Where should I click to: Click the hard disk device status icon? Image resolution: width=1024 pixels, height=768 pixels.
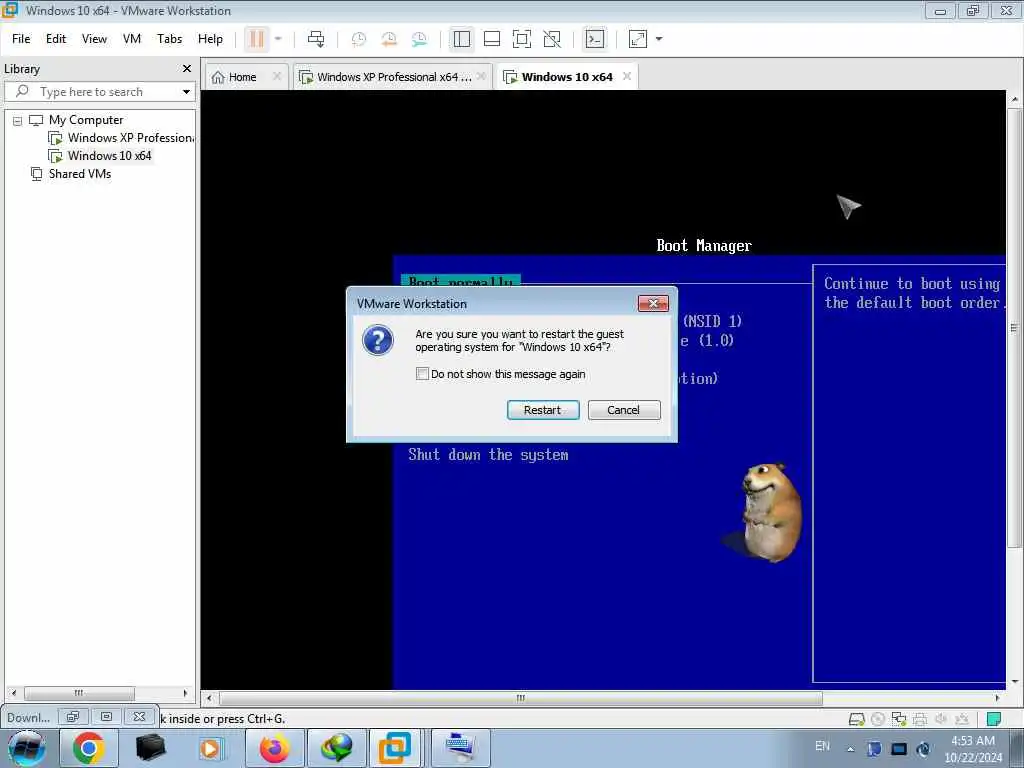point(856,719)
